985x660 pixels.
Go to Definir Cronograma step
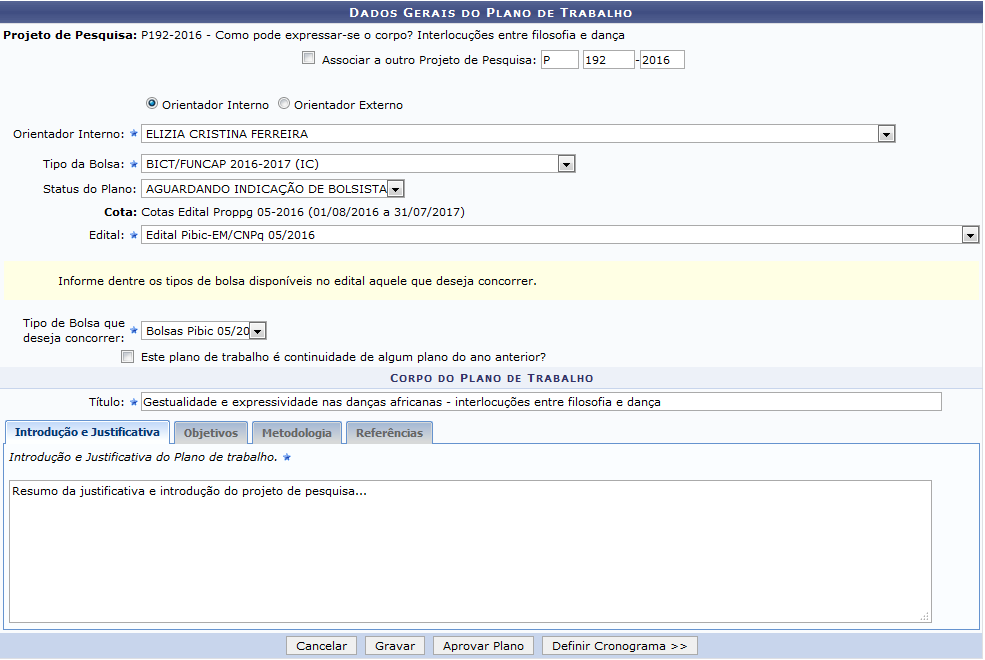619,646
